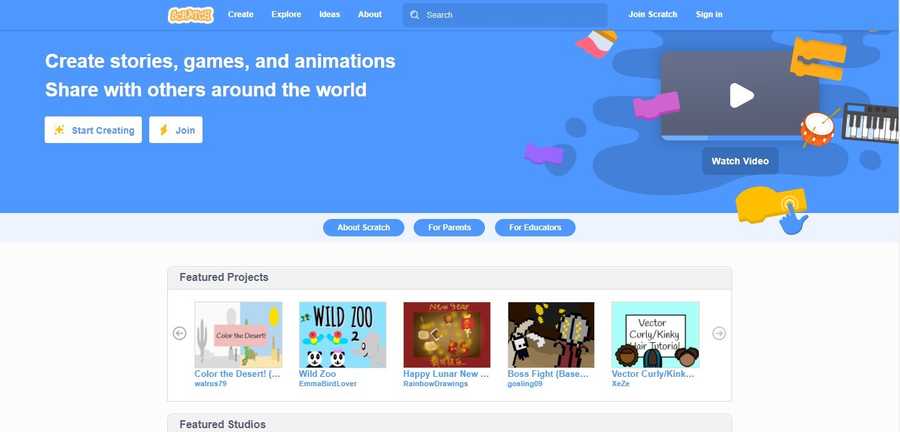Open the Wild Zoo project thumbnail

tap(343, 335)
